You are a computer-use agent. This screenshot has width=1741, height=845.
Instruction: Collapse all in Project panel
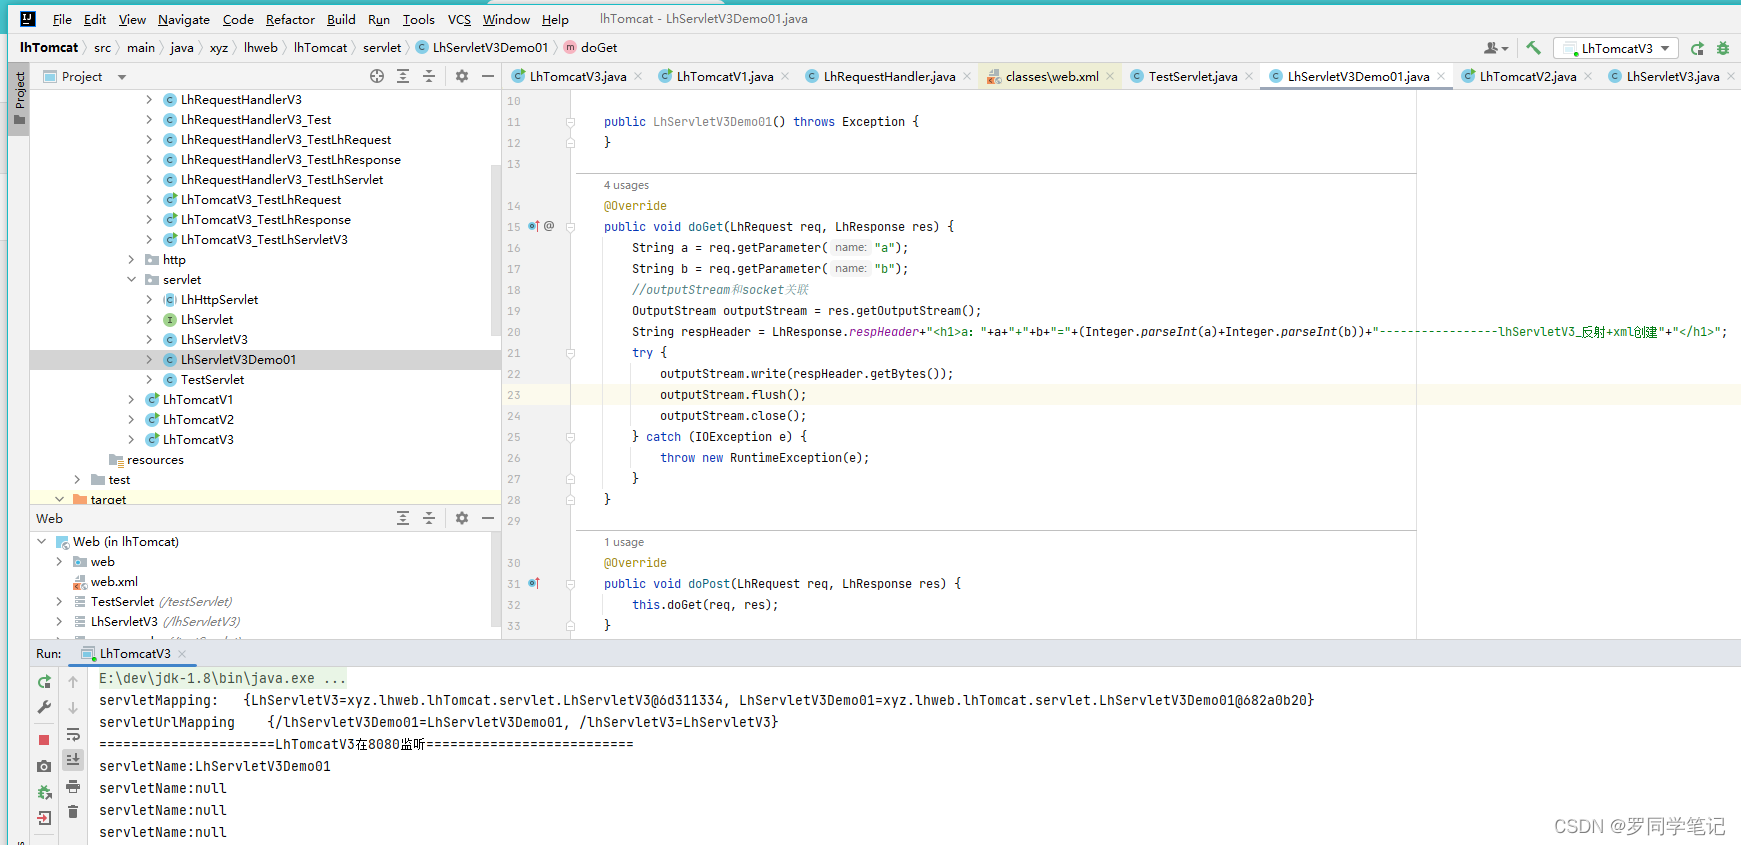click(x=429, y=76)
